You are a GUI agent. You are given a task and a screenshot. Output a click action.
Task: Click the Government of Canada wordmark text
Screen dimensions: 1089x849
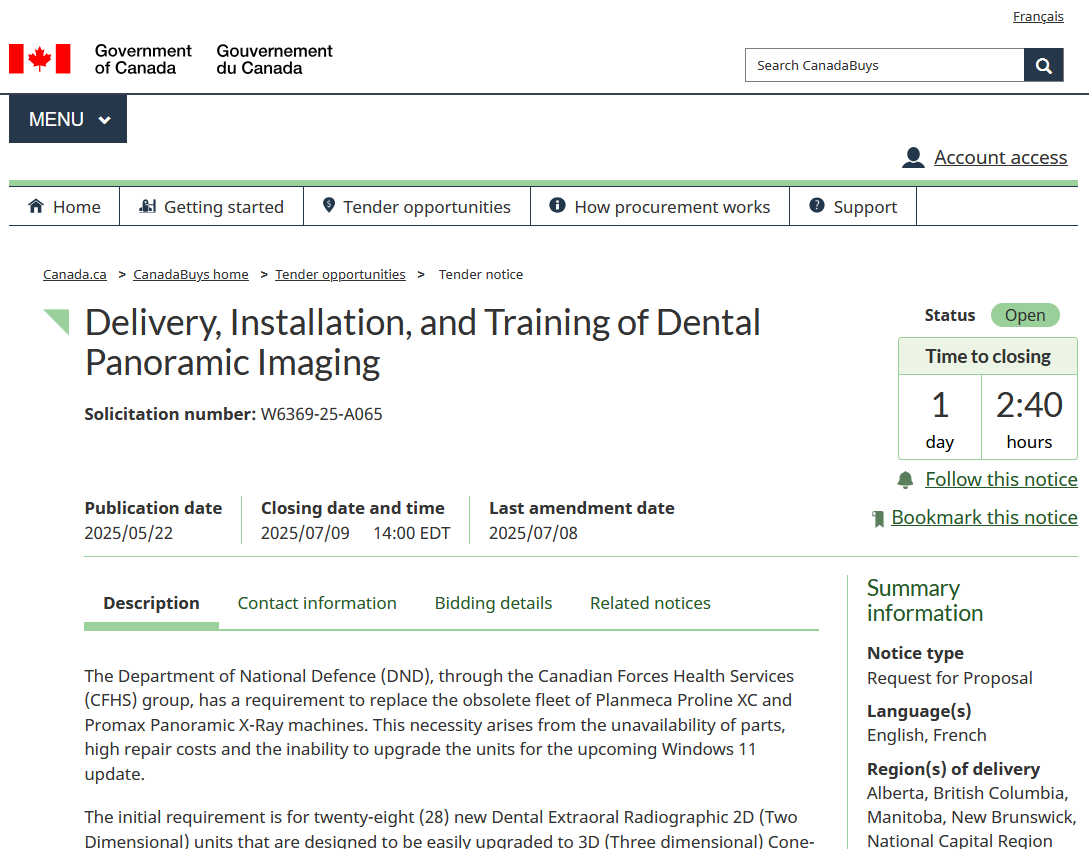click(143, 60)
